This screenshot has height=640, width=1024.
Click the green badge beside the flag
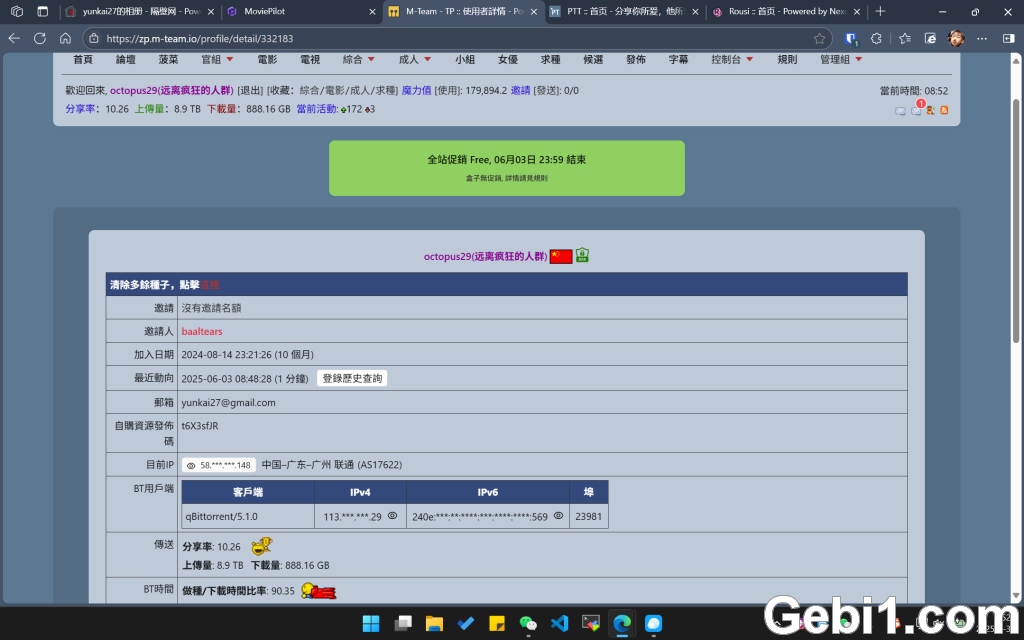point(582,255)
